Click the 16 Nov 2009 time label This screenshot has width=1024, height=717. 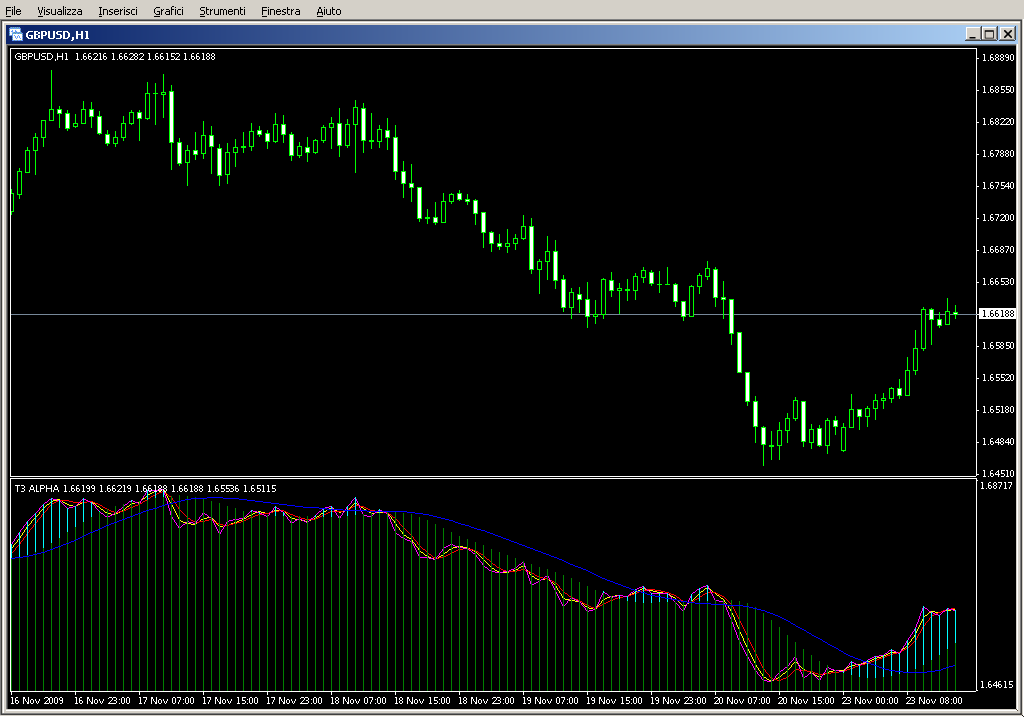(37, 701)
